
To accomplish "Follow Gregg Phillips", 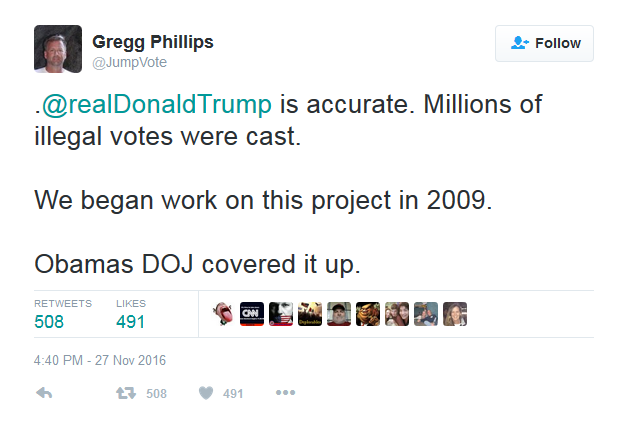I will pyautogui.click(x=545, y=43).
